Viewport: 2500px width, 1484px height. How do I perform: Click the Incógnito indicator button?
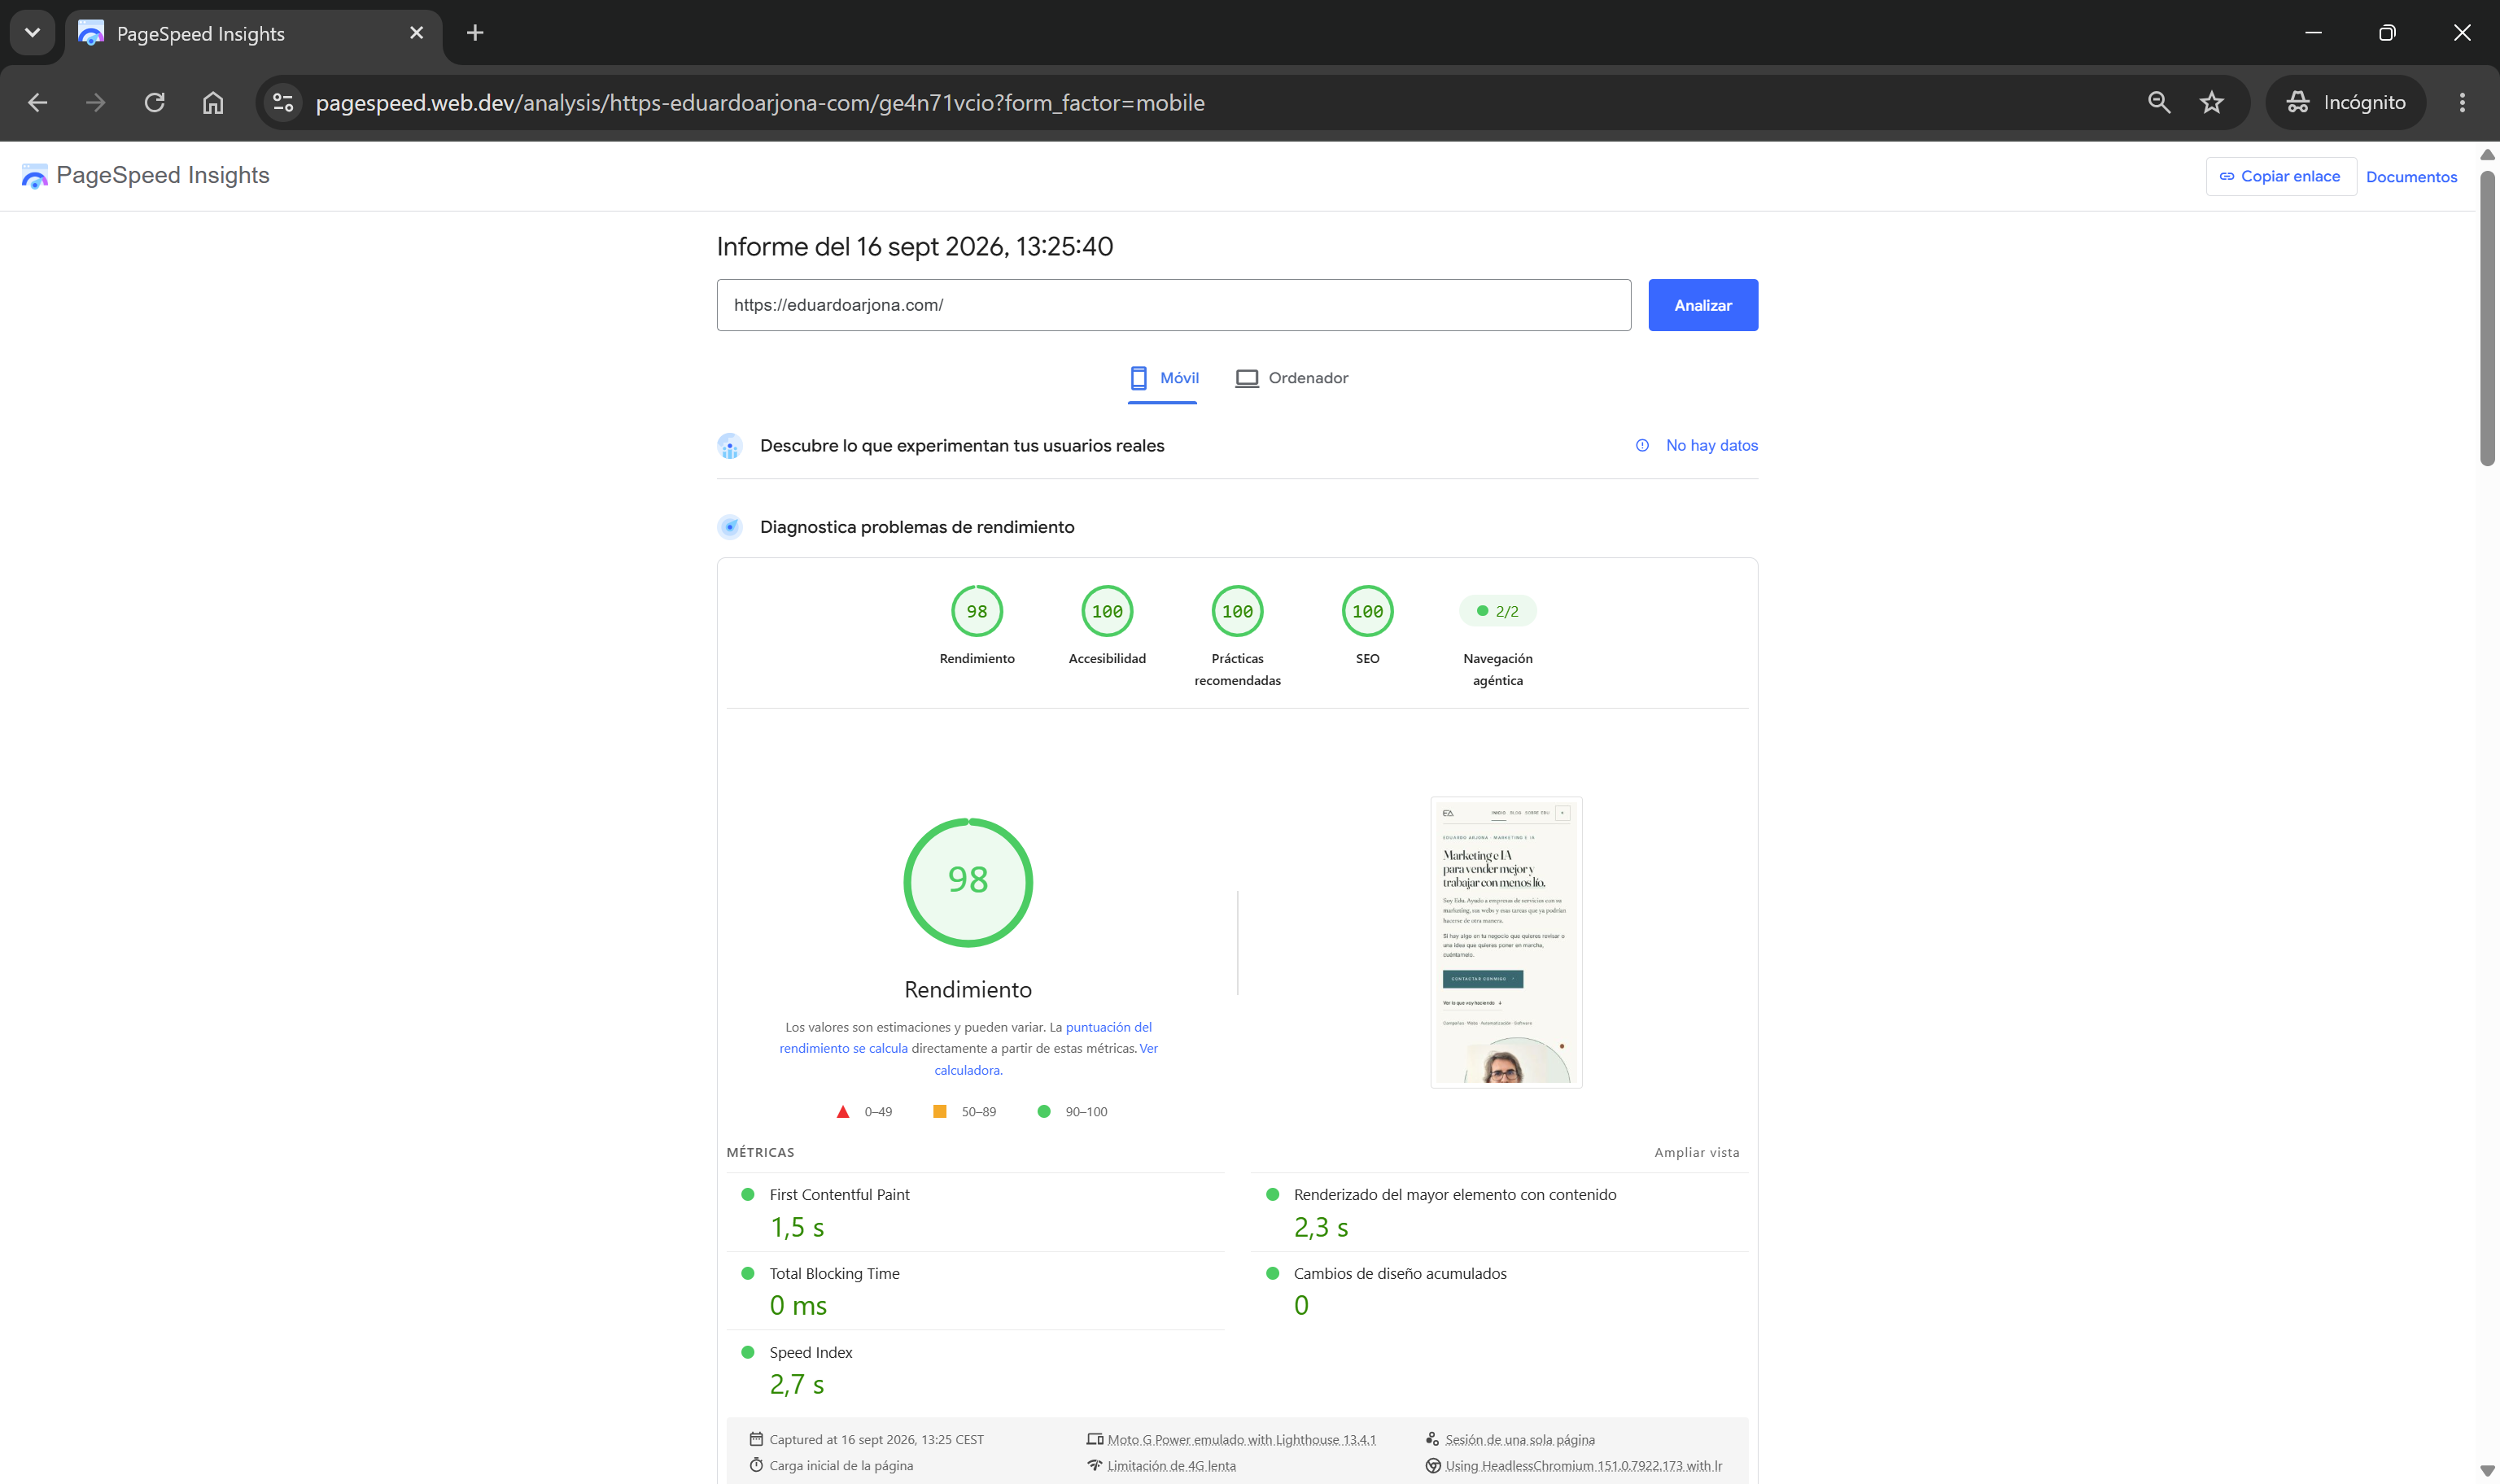2345,102
